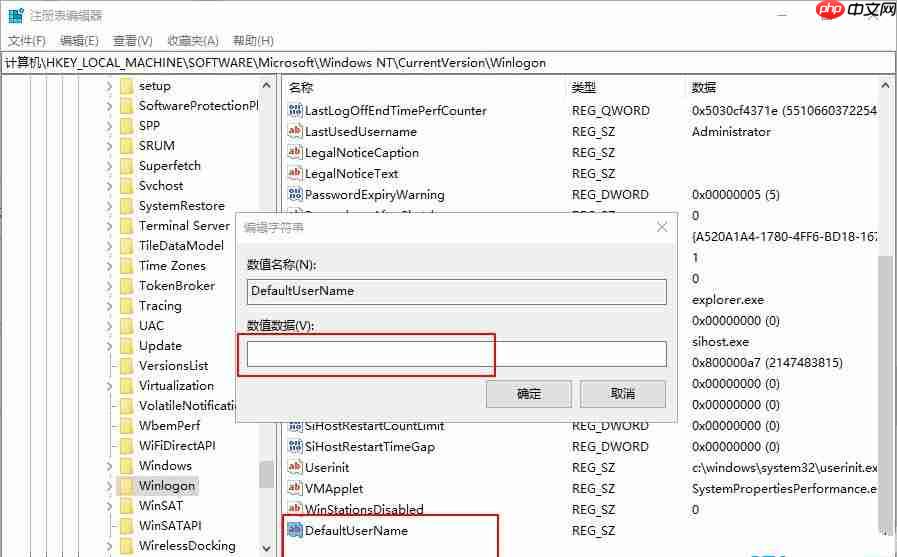
Task: Select the VersionsList tree key
Action: pyautogui.click(x=173, y=366)
